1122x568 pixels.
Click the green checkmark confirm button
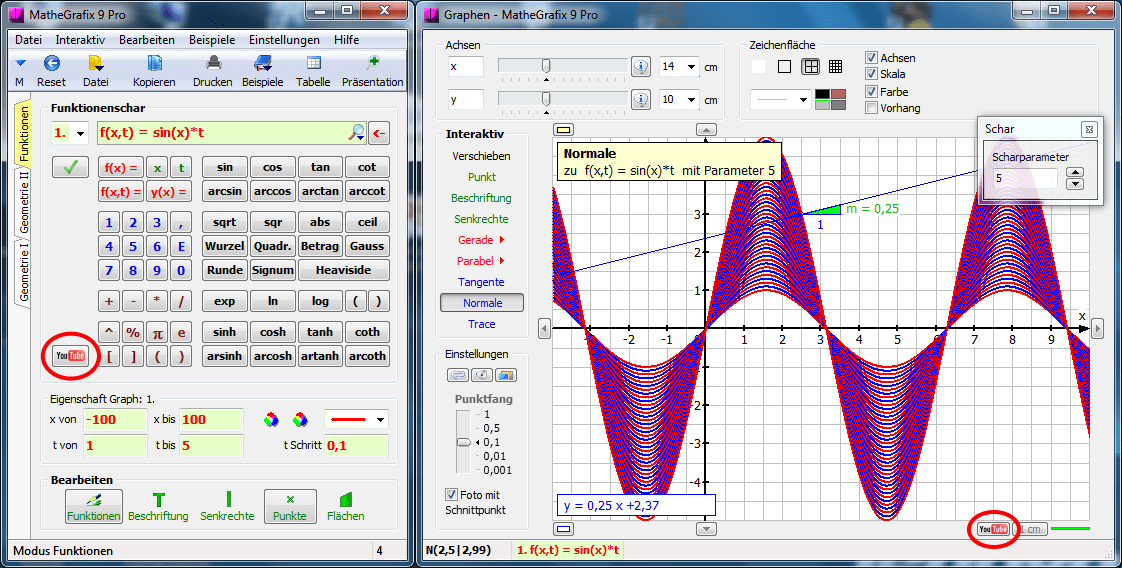(70, 168)
